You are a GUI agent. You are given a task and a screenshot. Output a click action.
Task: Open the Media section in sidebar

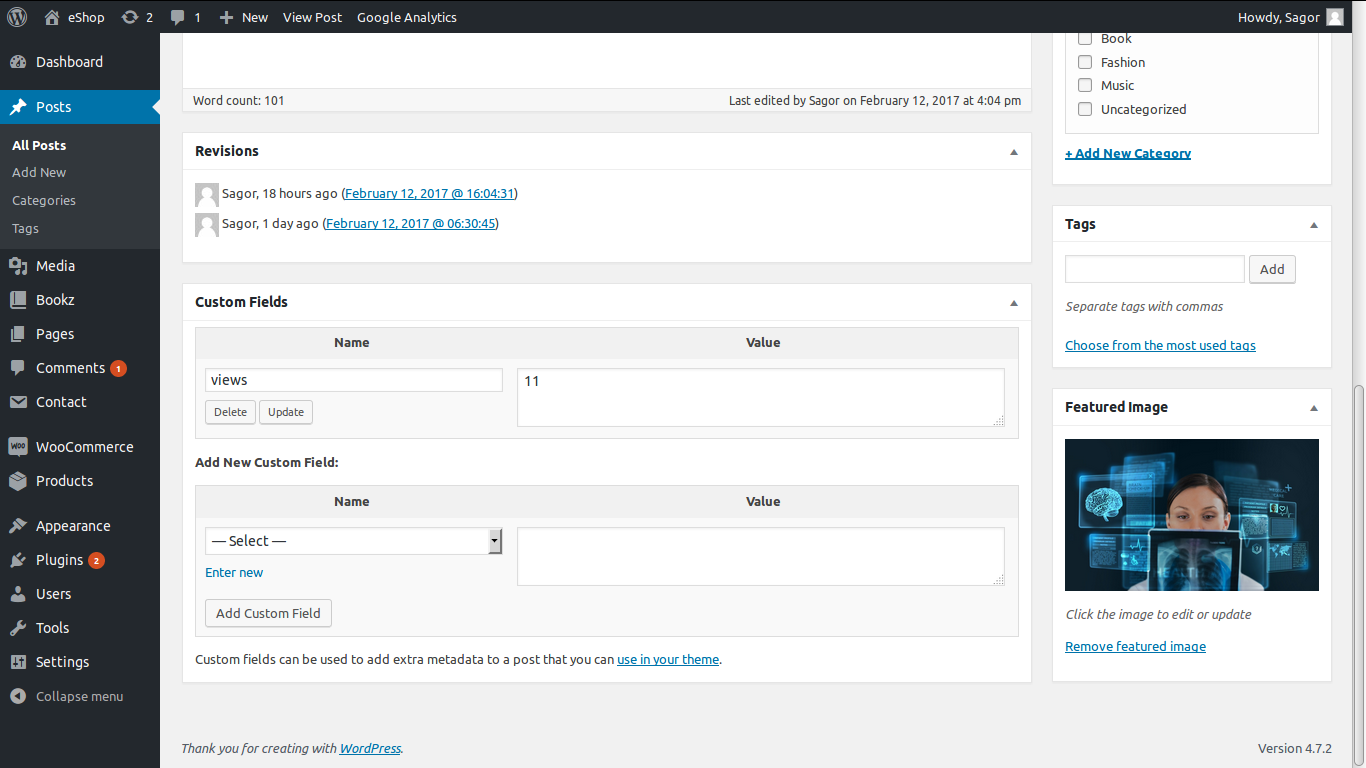tap(55, 266)
